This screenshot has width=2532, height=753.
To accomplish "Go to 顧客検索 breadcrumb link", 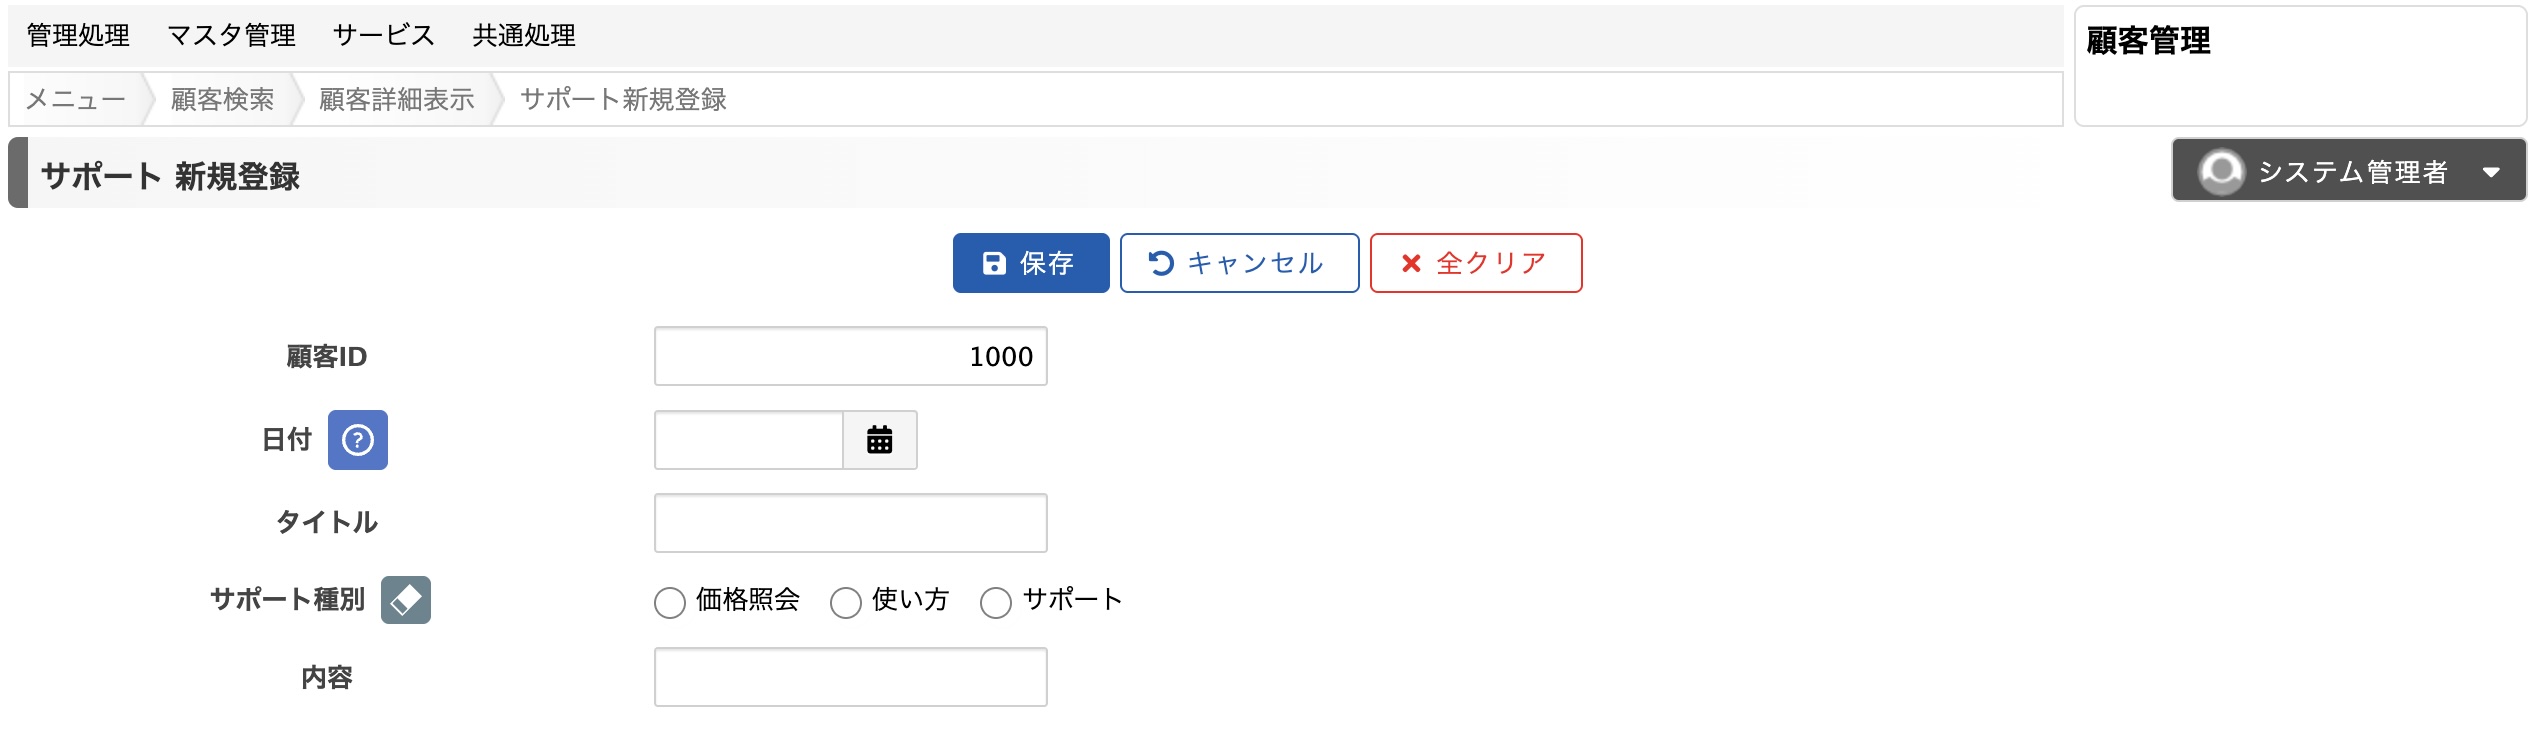I will 222,99.
